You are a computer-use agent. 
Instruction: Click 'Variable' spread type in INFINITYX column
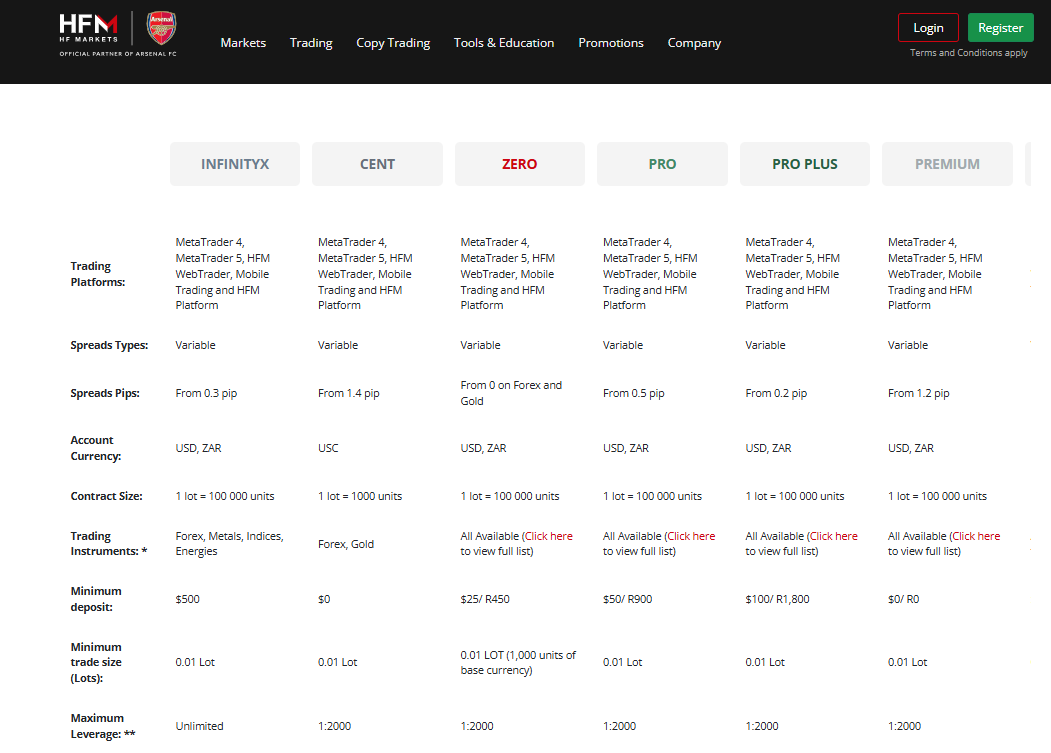pyautogui.click(x=196, y=345)
